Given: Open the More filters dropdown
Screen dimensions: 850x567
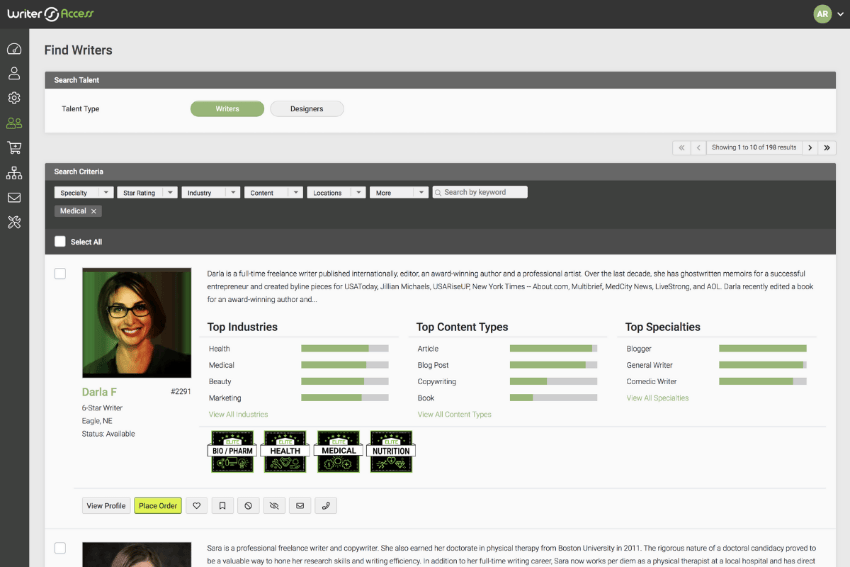Looking at the screenshot, I should [399, 192].
